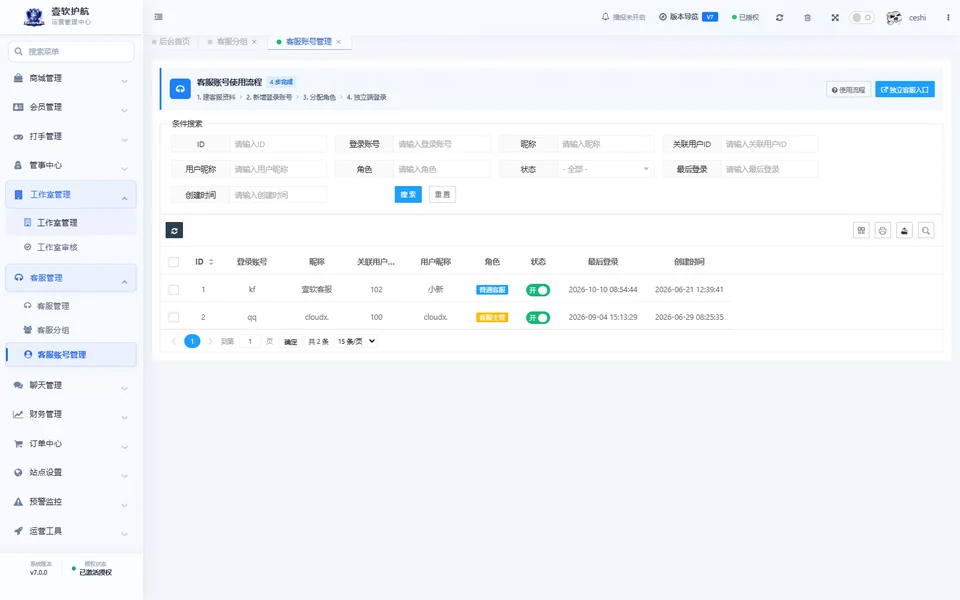Click the blue 搜索 button
Screen dimensions: 960x600
pos(408,195)
